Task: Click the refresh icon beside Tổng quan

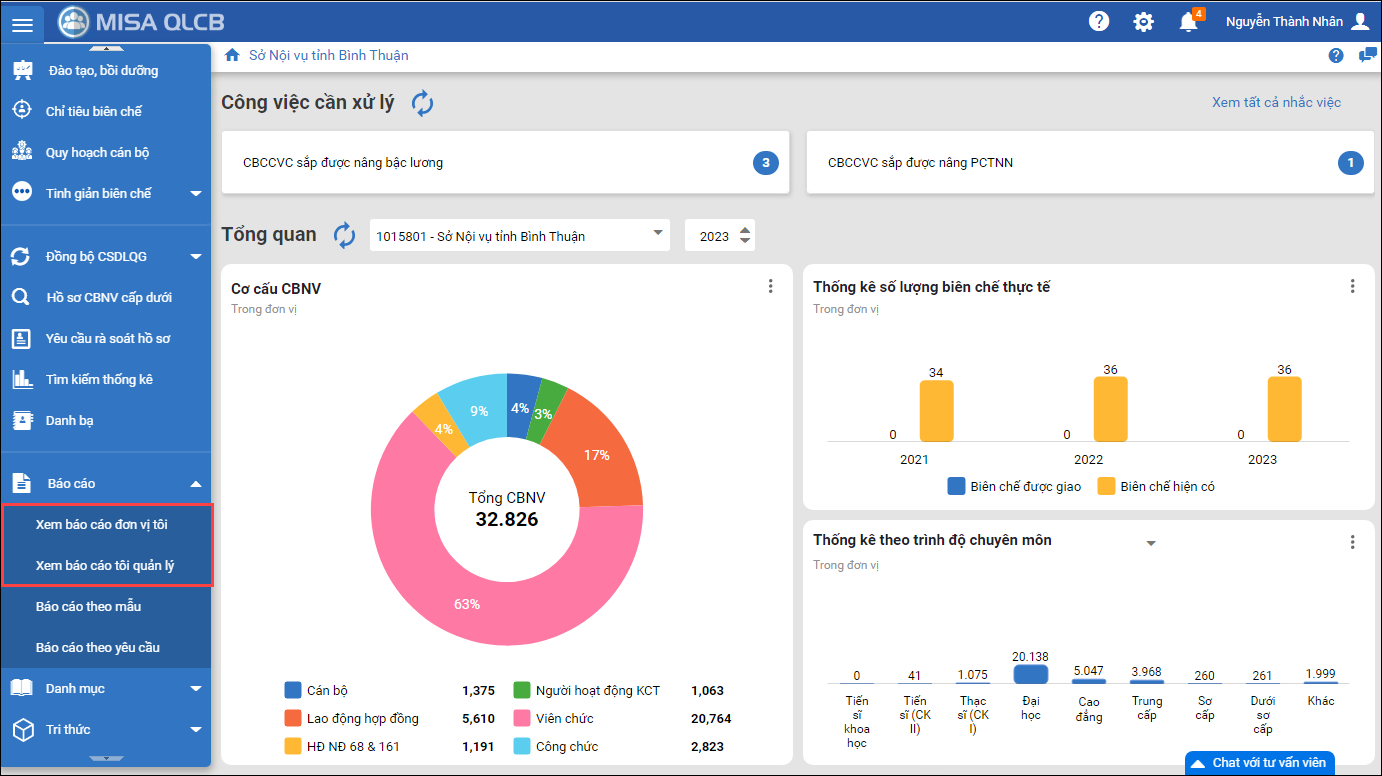Action: [344, 236]
